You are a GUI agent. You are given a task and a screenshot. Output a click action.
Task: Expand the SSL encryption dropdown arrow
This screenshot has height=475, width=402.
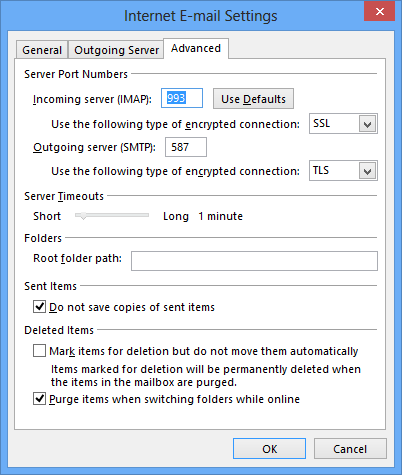tap(367, 124)
